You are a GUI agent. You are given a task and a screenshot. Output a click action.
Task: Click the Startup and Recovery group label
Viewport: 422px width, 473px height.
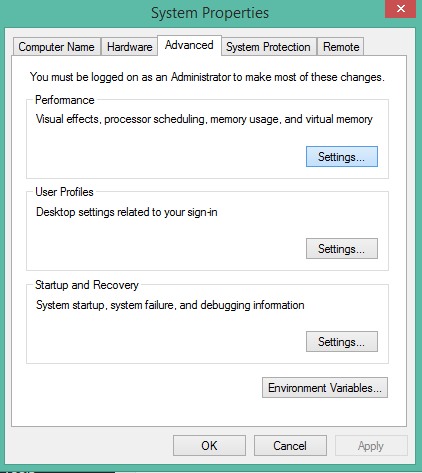pos(87,285)
